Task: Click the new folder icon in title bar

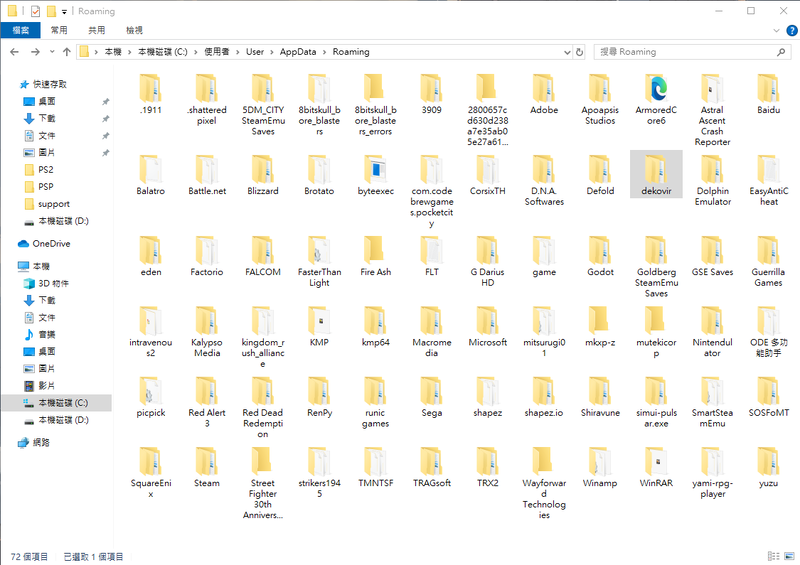Action: coord(51,11)
